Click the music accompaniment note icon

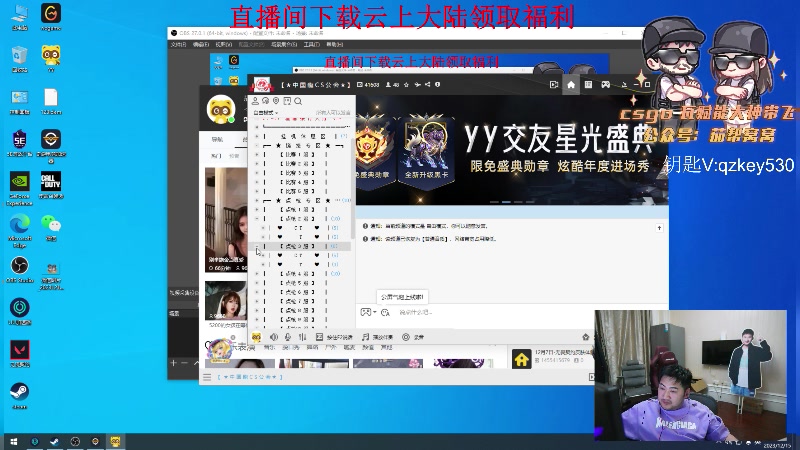coord(365,337)
